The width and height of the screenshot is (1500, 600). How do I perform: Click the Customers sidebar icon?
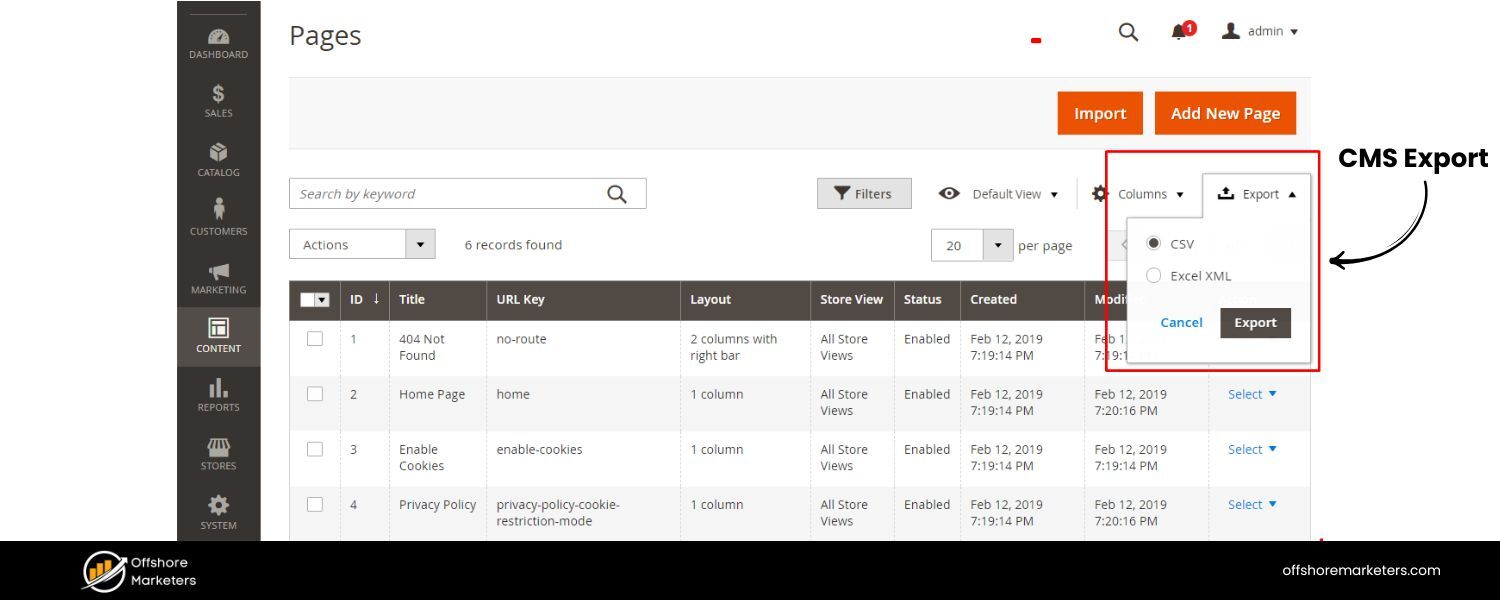pyautogui.click(x=218, y=212)
